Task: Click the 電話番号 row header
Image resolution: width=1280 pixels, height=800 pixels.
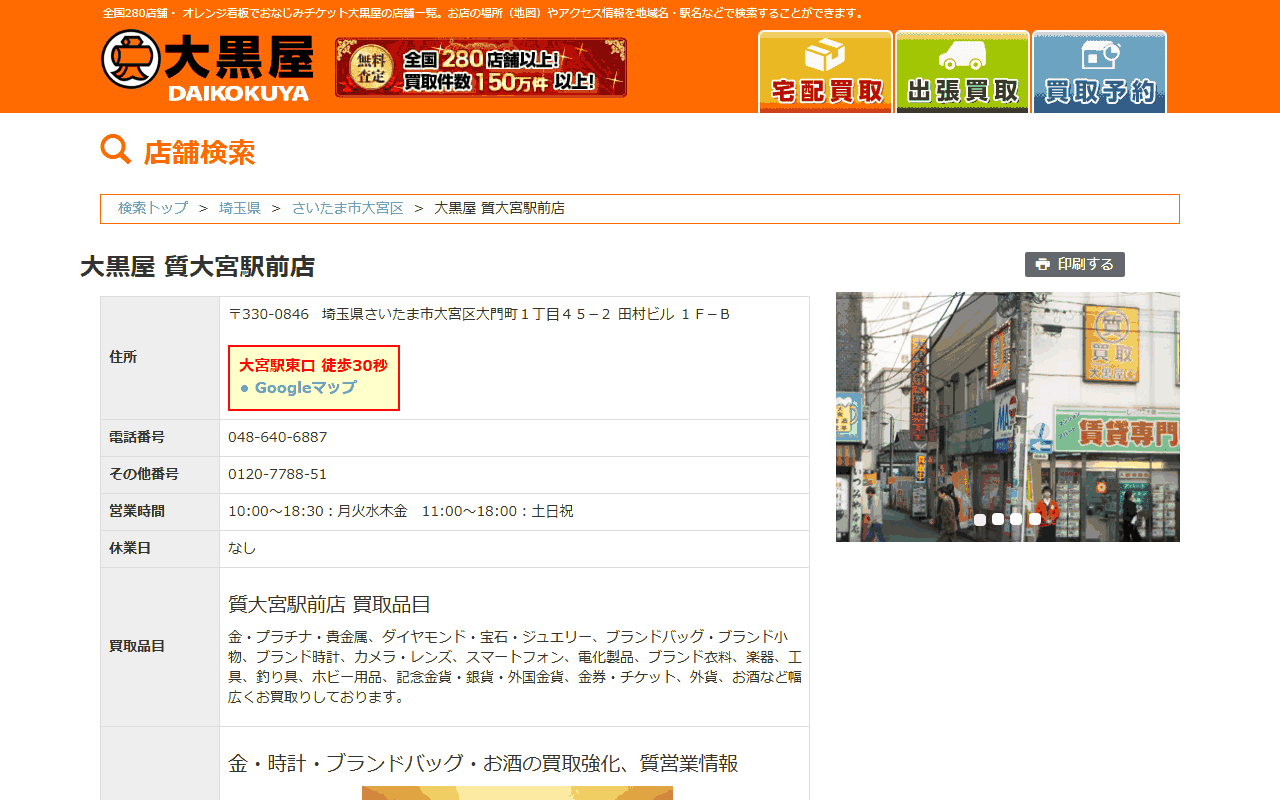Action: (160, 437)
